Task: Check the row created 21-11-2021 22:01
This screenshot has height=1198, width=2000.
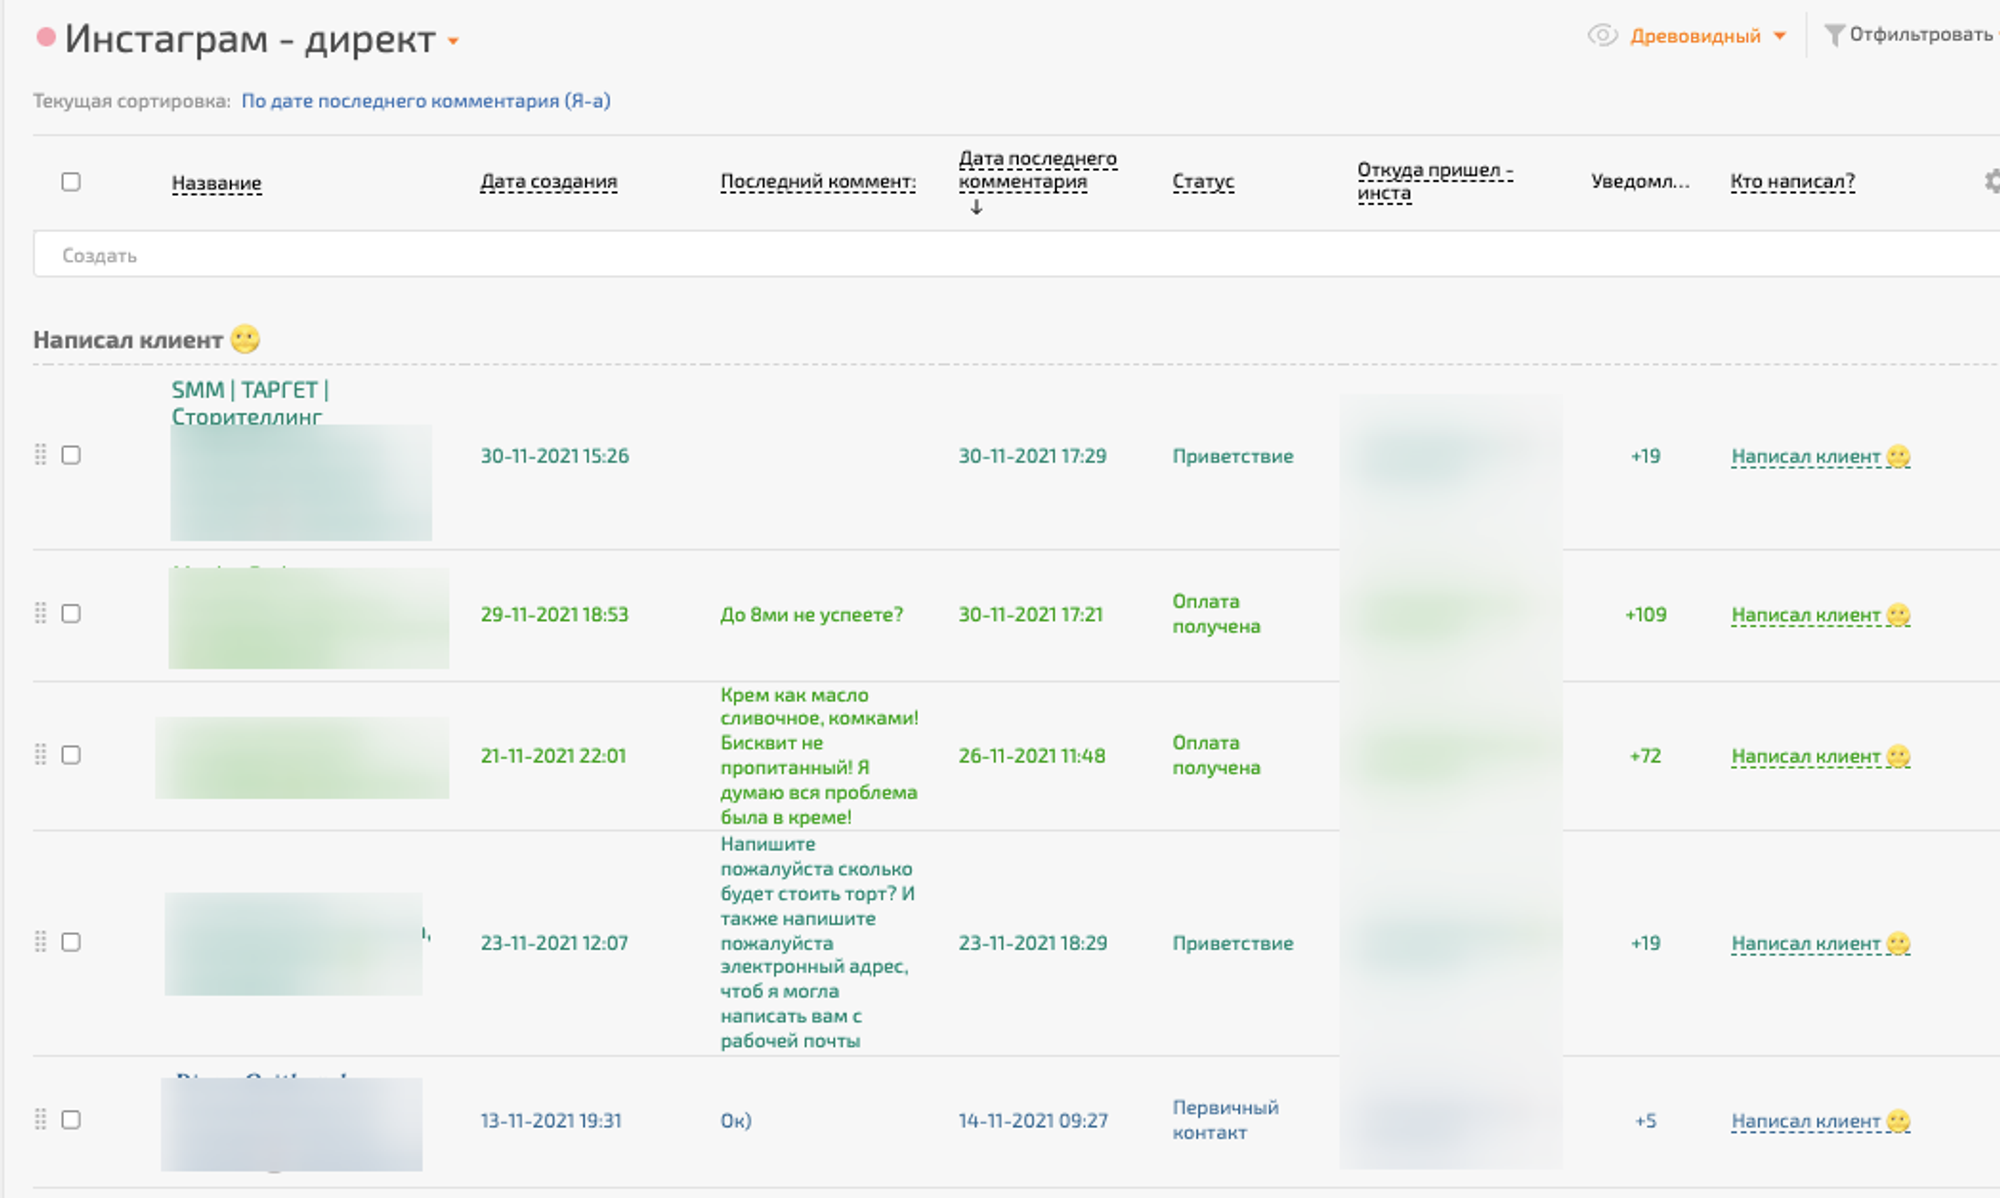Action: pyautogui.click(x=71, y=755)
